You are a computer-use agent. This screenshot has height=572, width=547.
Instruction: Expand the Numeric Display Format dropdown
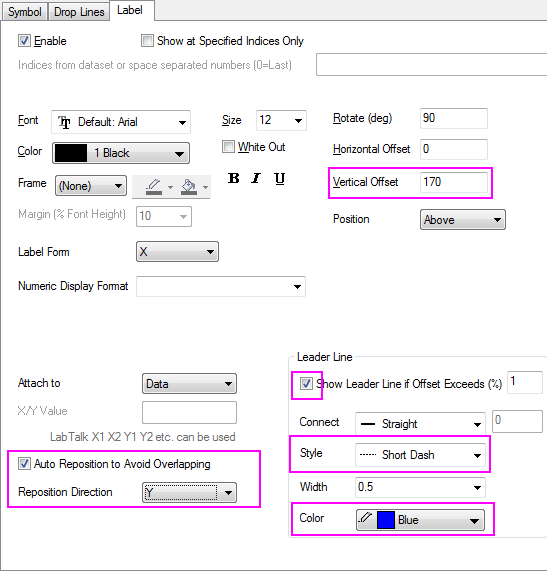(221, 286)
